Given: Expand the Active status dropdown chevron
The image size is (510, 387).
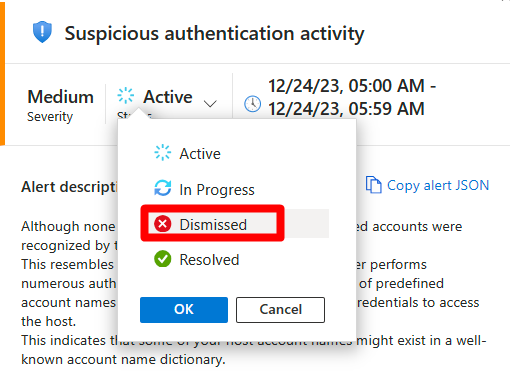Looking at the screenshot, I should tap(210, 104).
